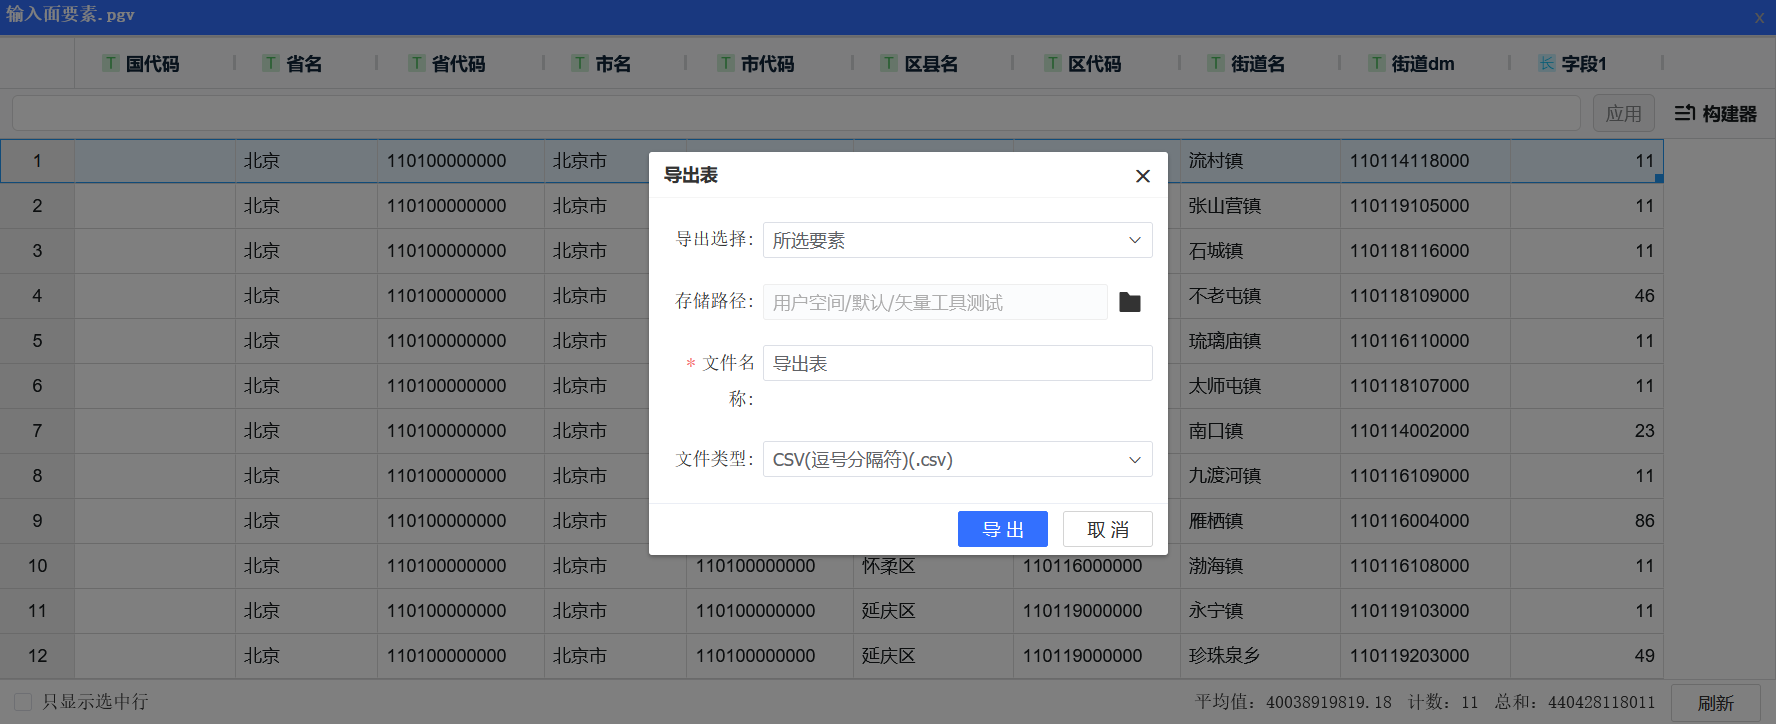Image resolution: width=1776 pixels, height=724 pixels.
Task: Click the text type icon on 街道dm column
Action: coord(1377,64)
